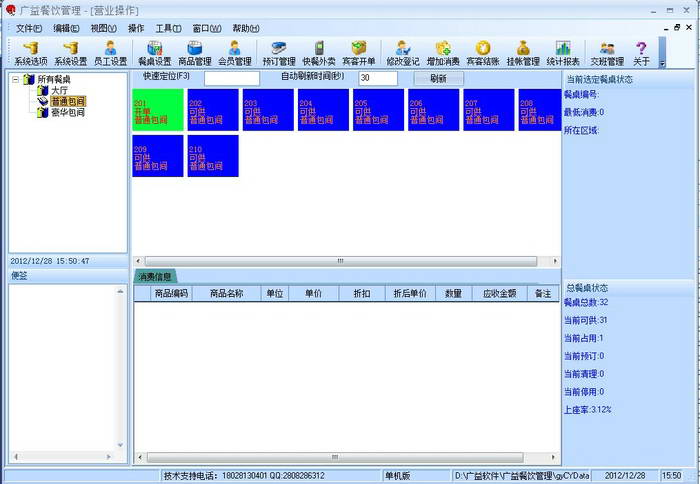Click 宾客开单 toolbar icon

(x=358, y=53)
